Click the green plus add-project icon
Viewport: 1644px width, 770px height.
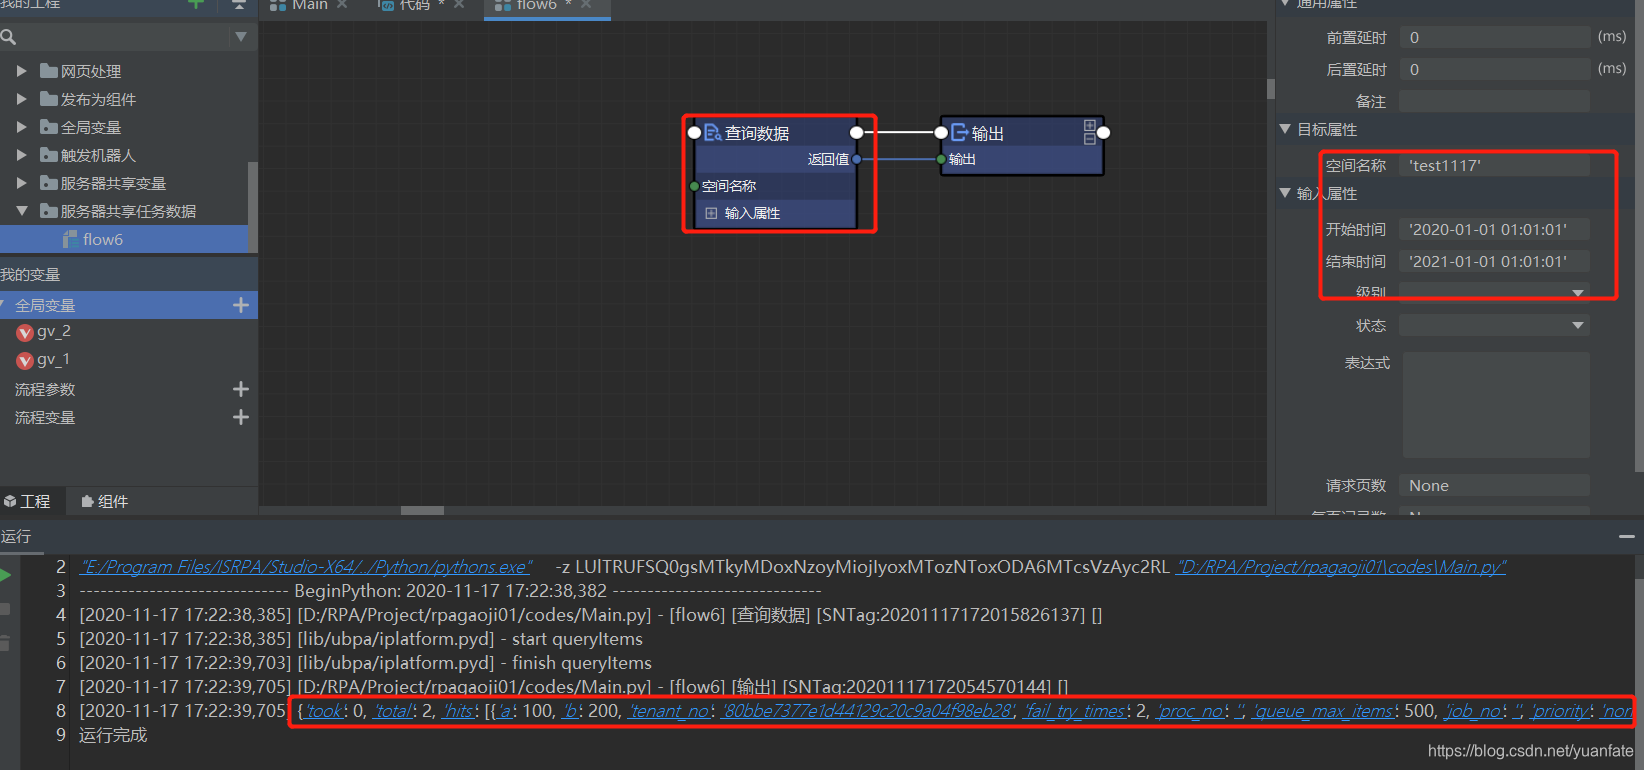196,4
